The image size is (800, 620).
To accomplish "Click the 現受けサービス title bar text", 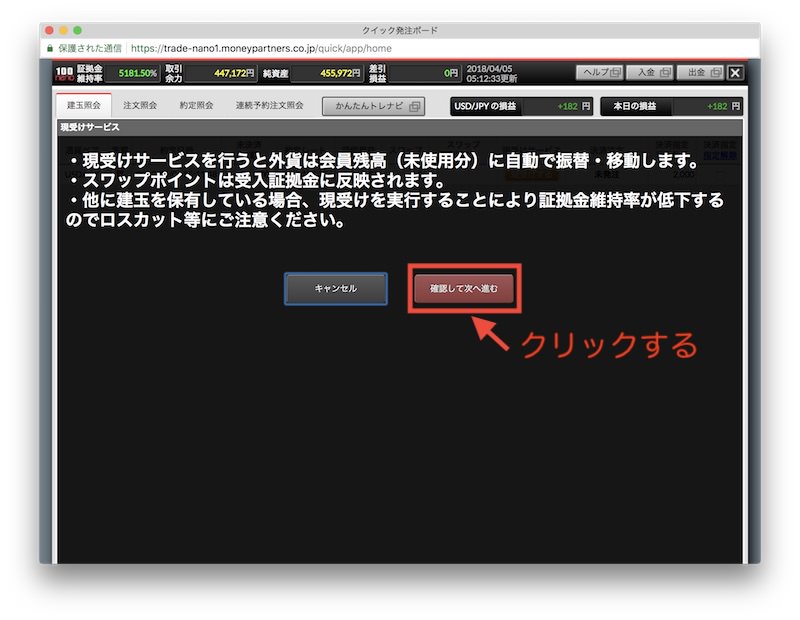I will pos(90,127).
